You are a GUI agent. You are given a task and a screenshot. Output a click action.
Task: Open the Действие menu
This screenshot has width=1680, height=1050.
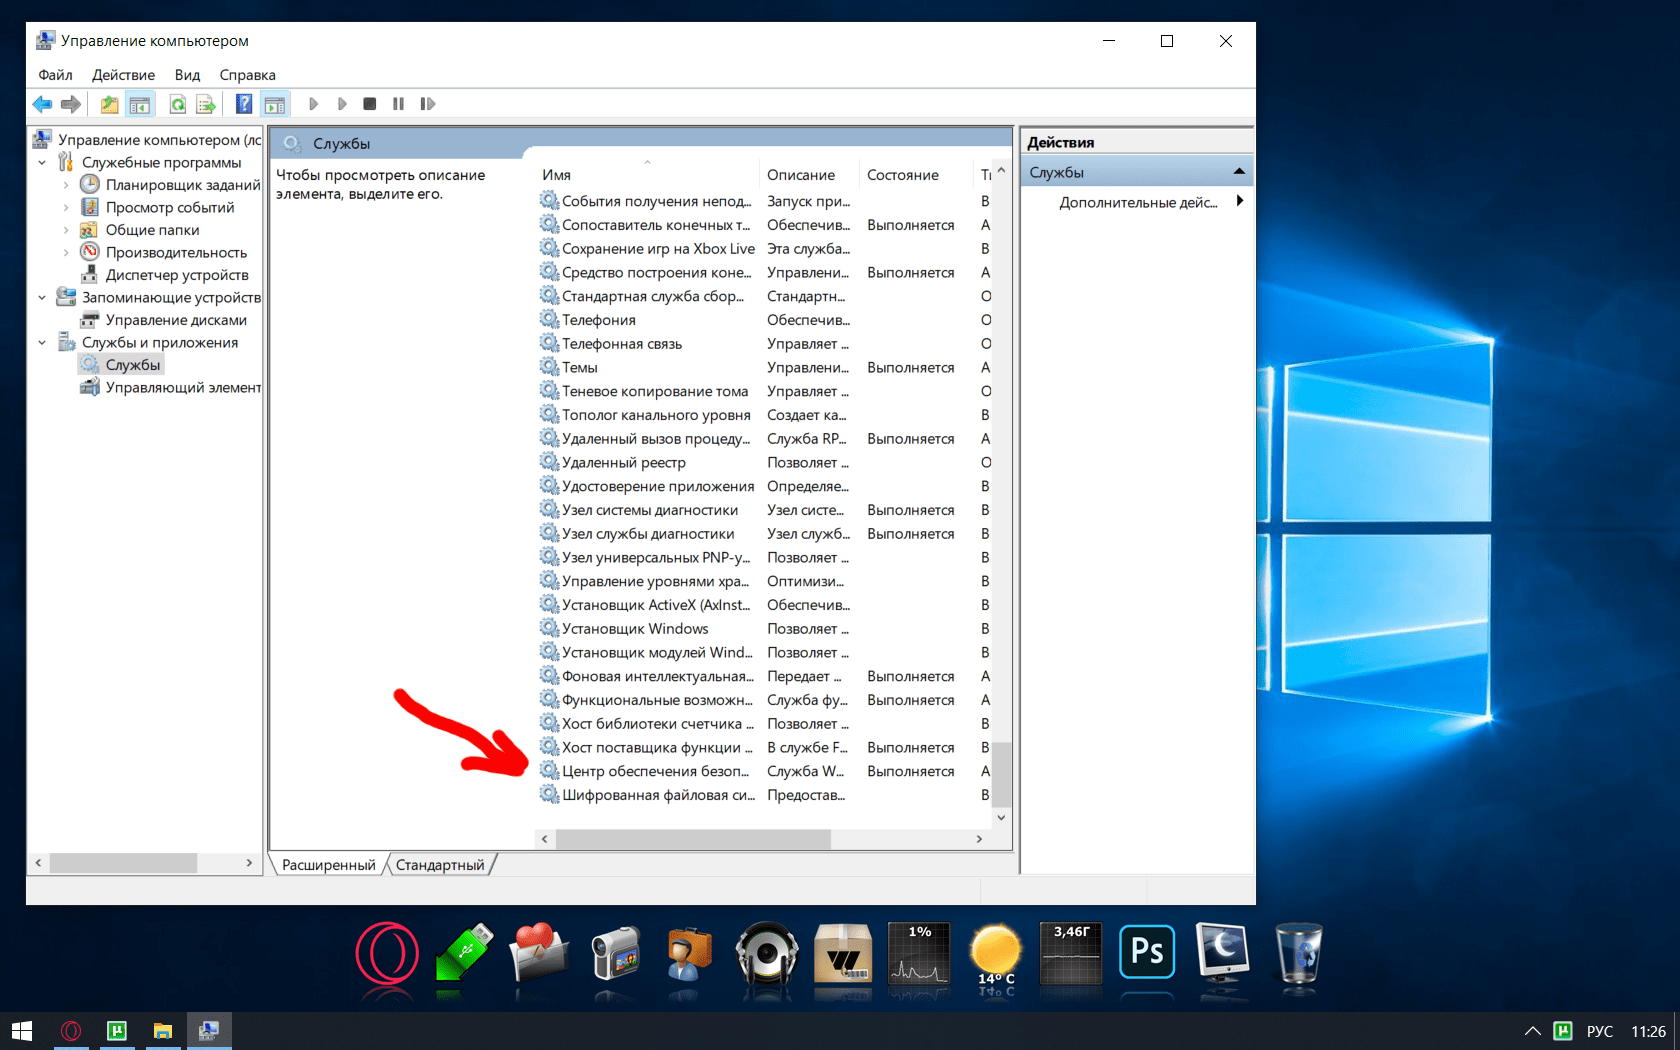point(123,75)
